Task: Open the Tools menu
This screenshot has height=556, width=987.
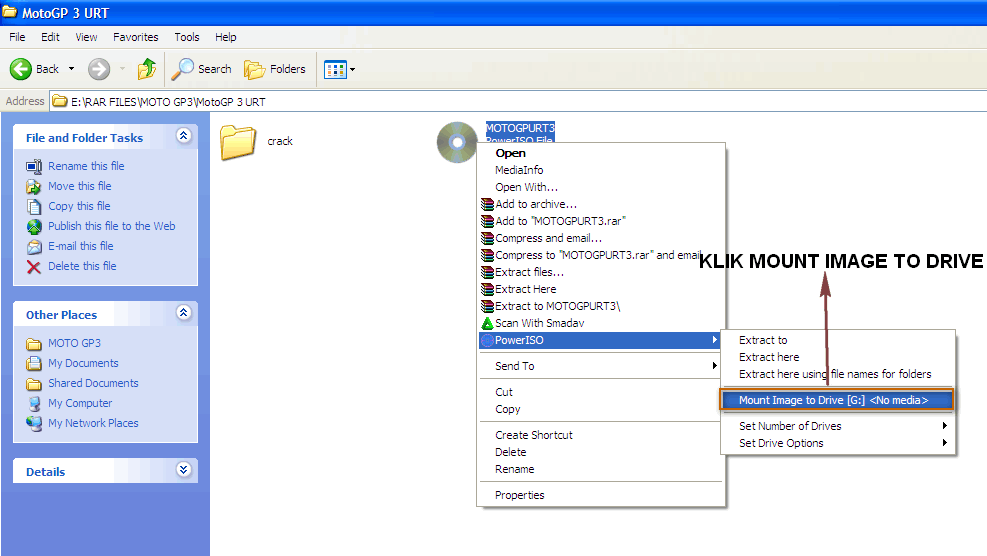Action: (x=187, y=37)
